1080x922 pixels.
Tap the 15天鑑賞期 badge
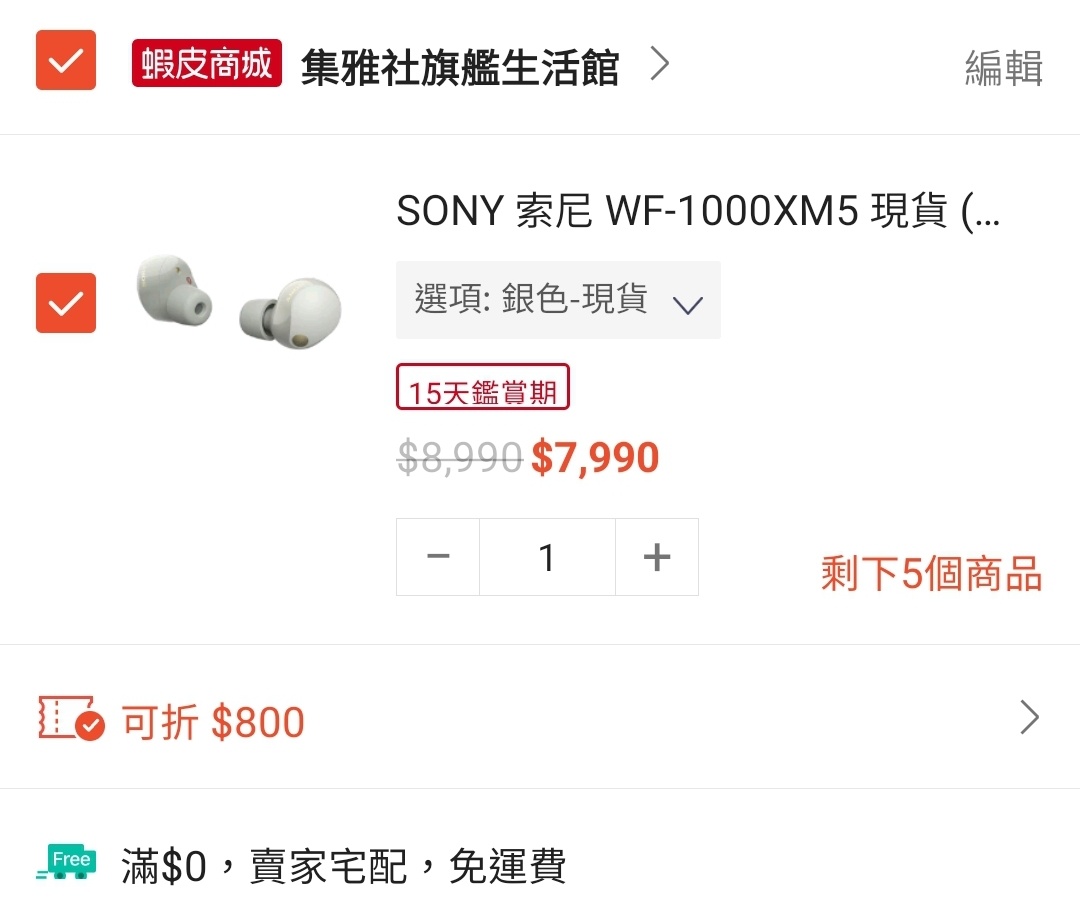(483, 388)
